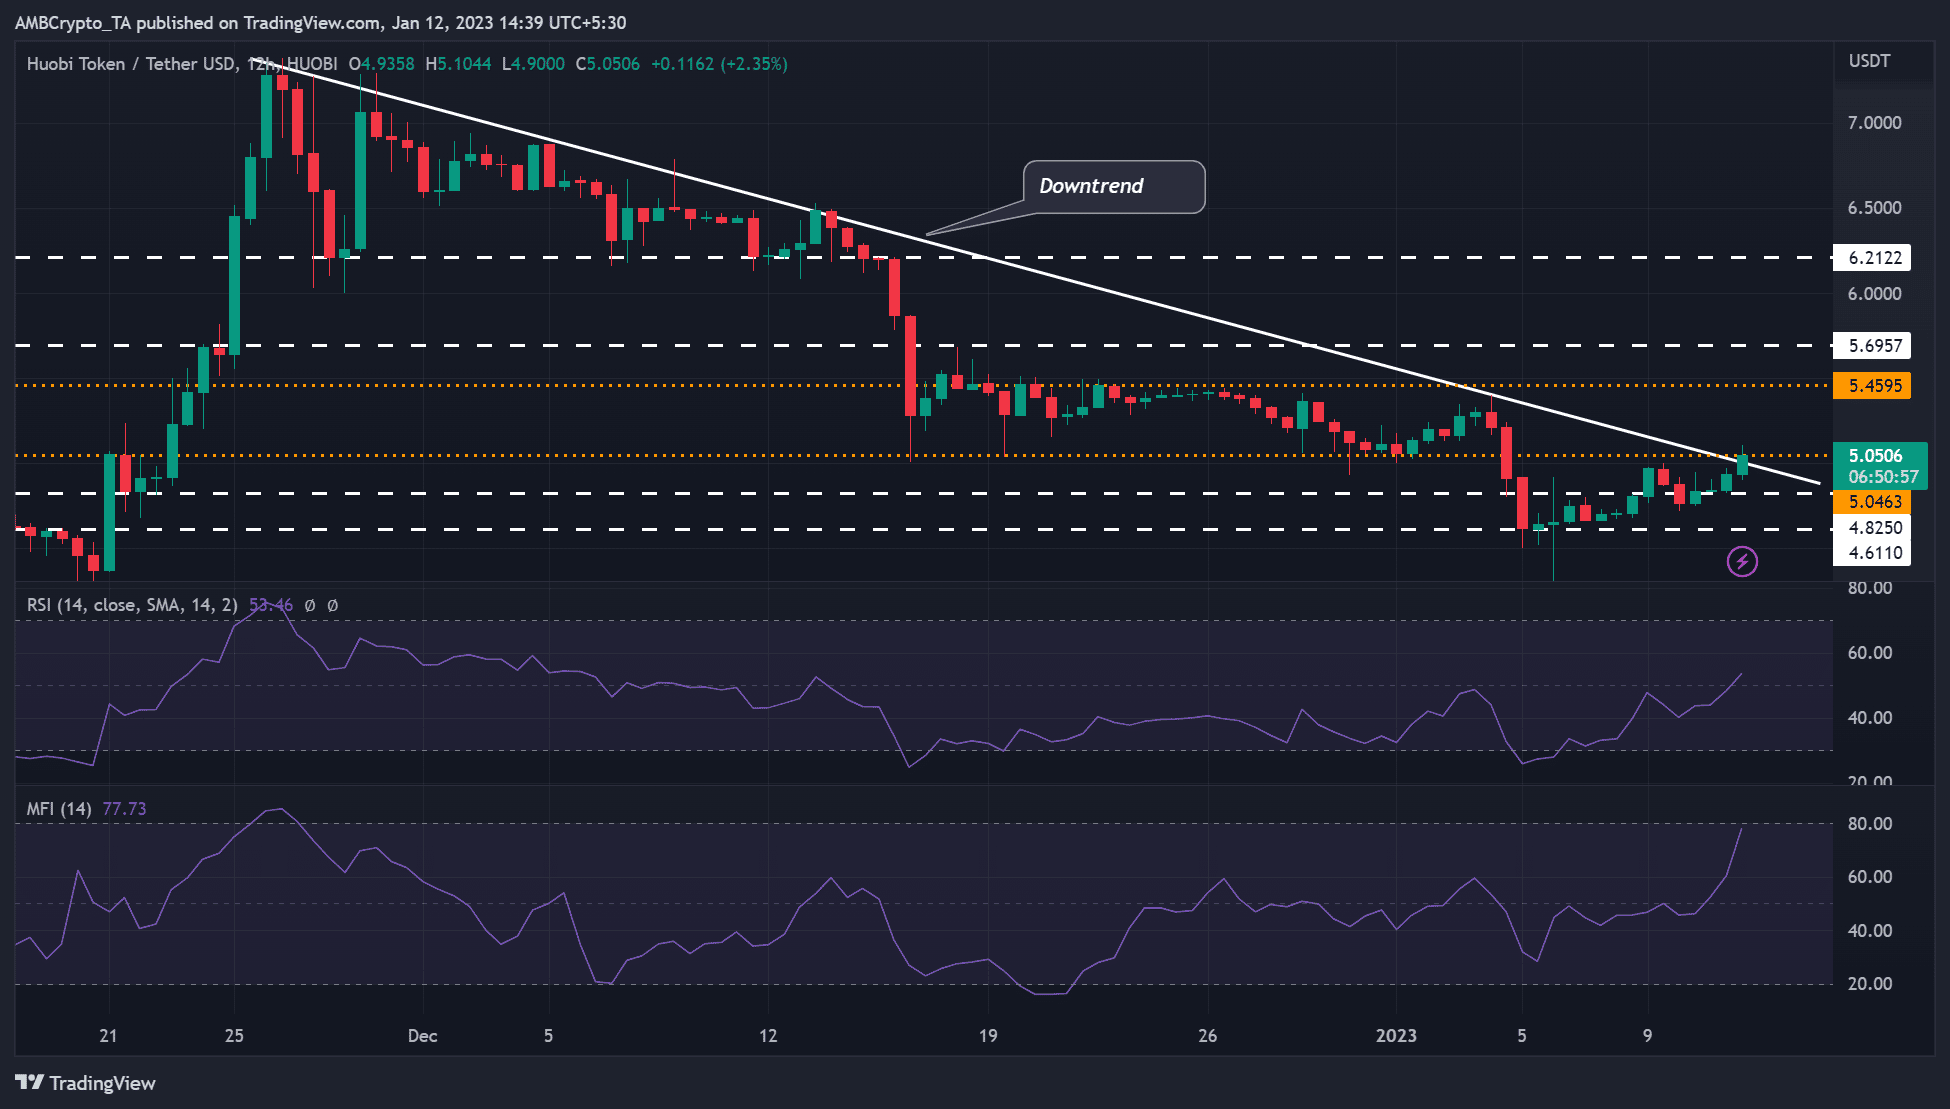This screenshot has width=1950, height=1109.
Task: Select the USDT currency label
Action: pyautogui.click(x=1869, y=61)
